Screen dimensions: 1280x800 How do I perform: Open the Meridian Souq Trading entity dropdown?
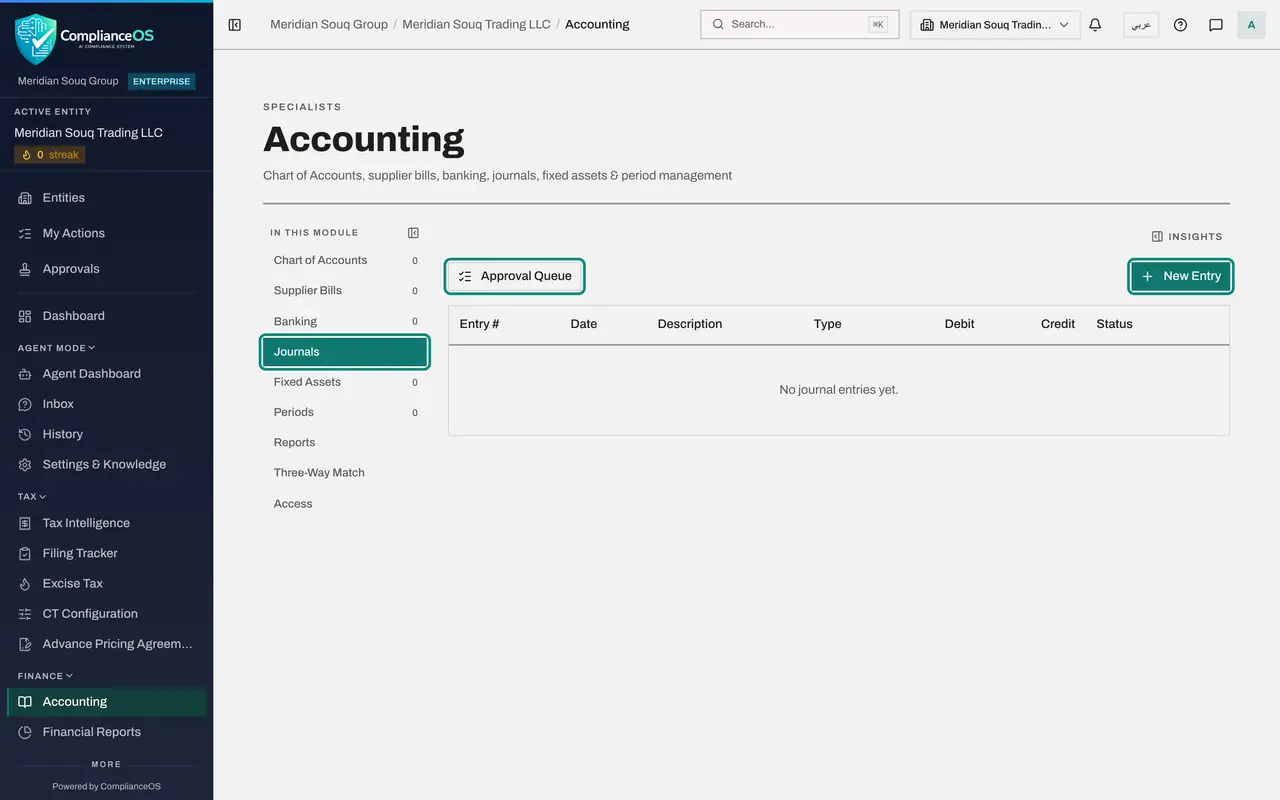point(995,25)
